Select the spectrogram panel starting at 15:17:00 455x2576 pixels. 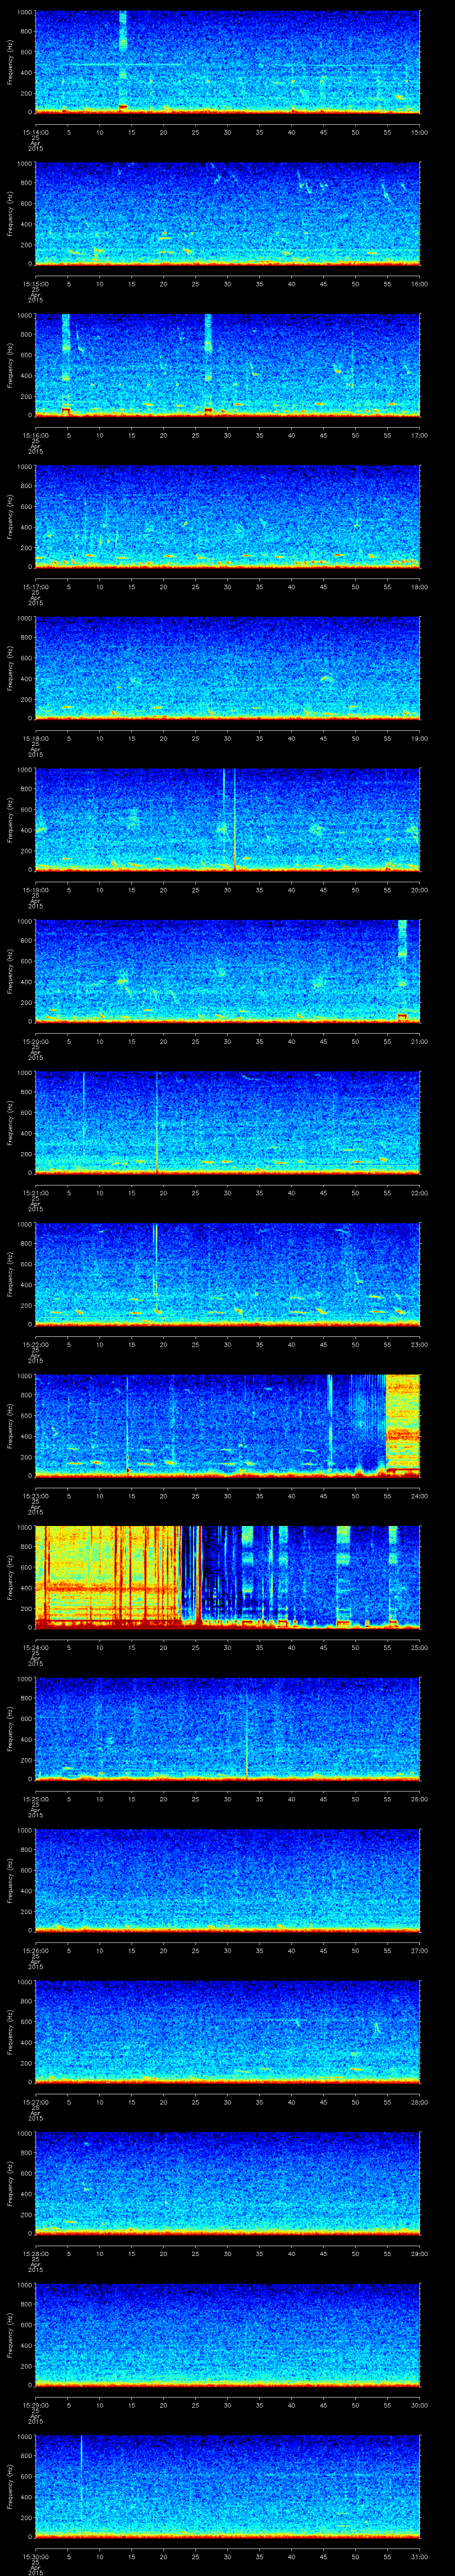point(227,517)
